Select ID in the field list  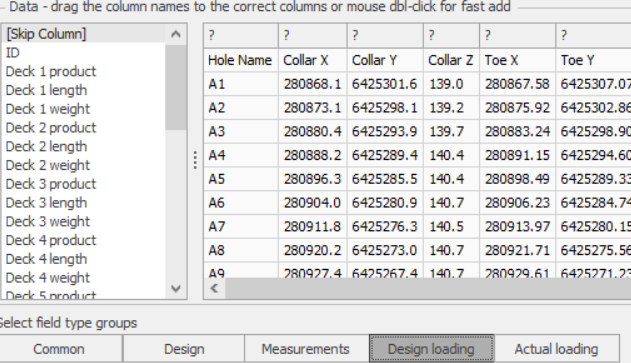(84, 52)
